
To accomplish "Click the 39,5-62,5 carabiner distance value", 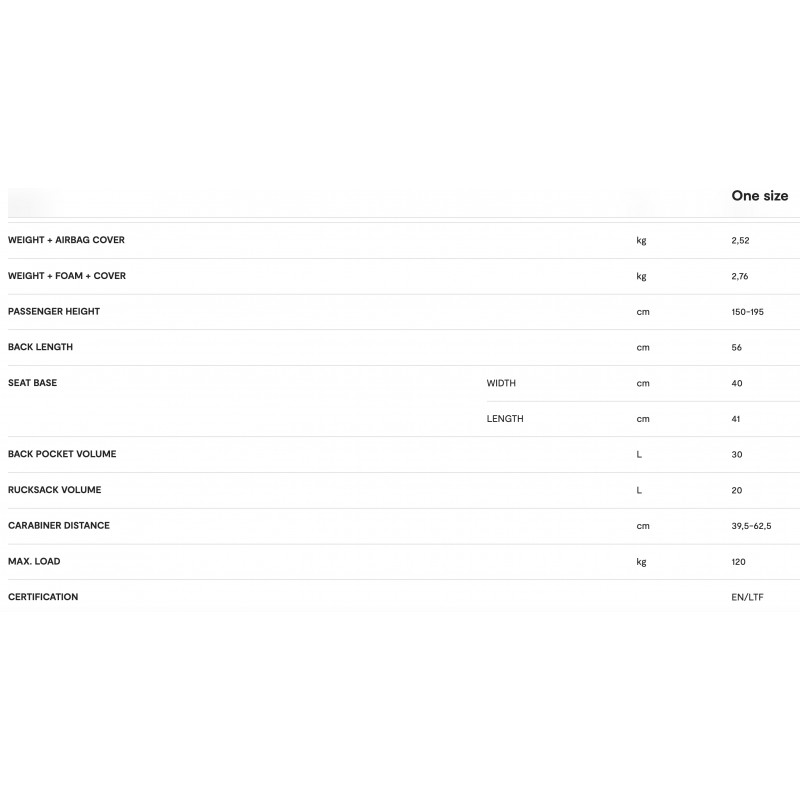I will point(751,526).
